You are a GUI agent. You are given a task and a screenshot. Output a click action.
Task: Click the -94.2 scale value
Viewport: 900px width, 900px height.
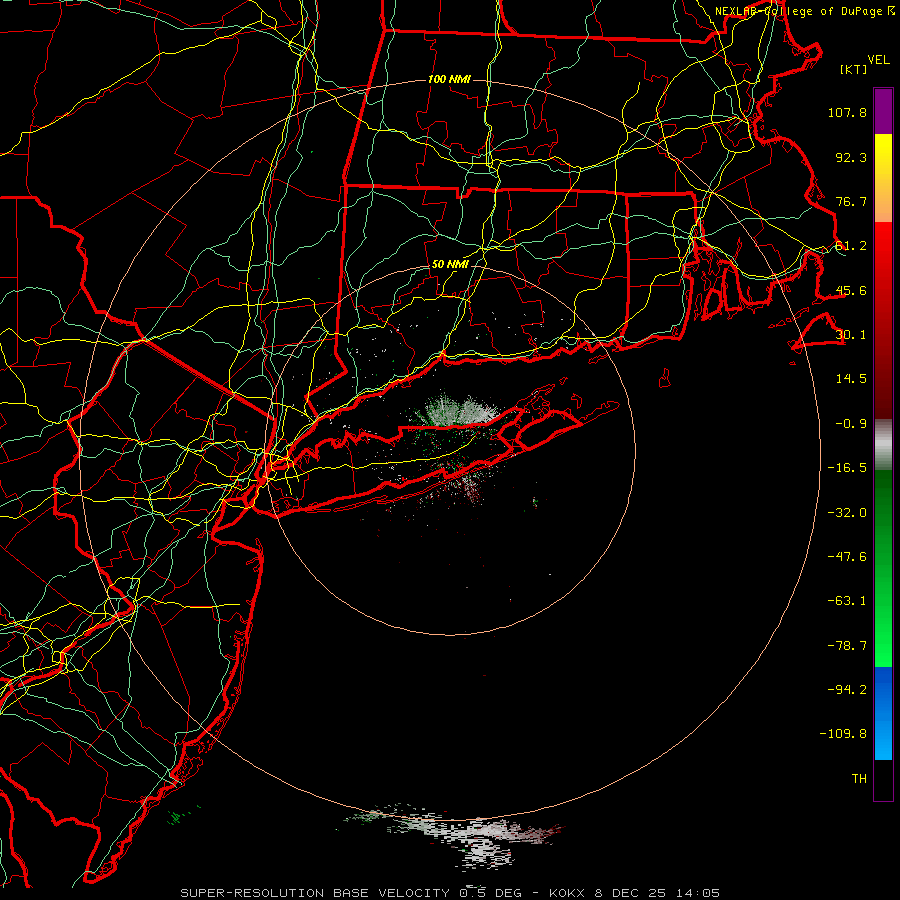[x=847, y=689]
